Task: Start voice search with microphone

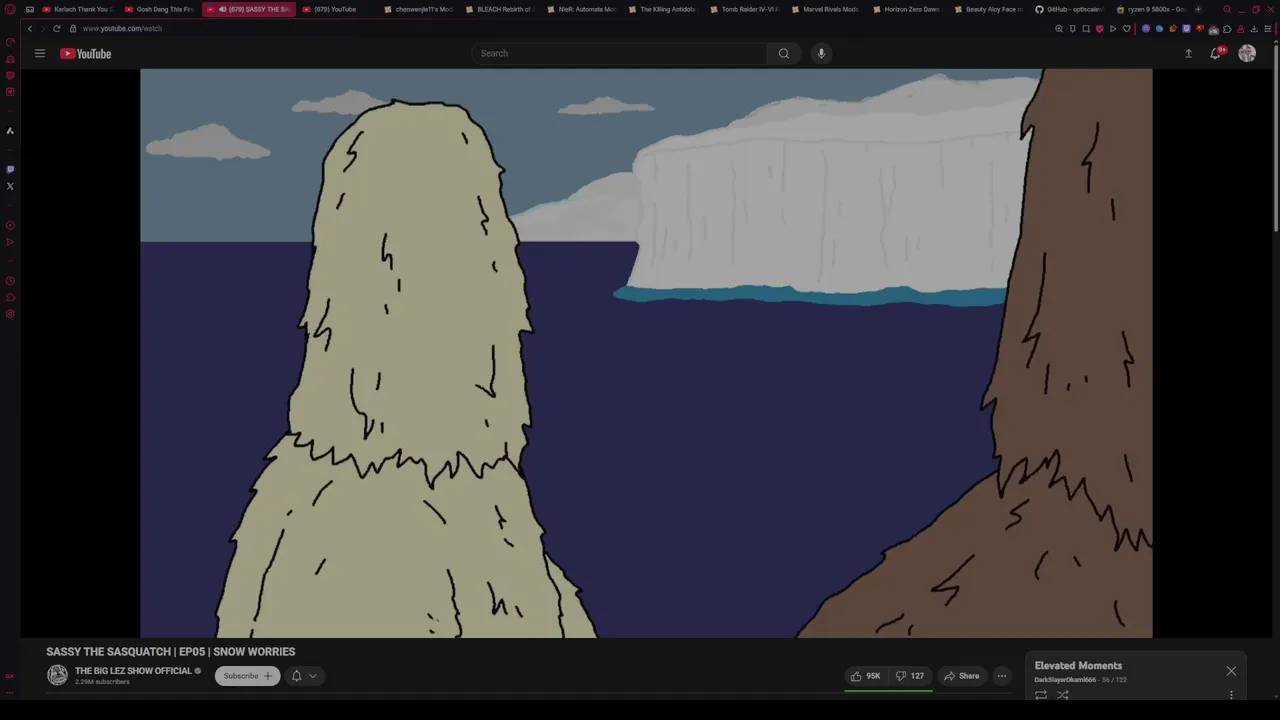Action: (821, 53)
